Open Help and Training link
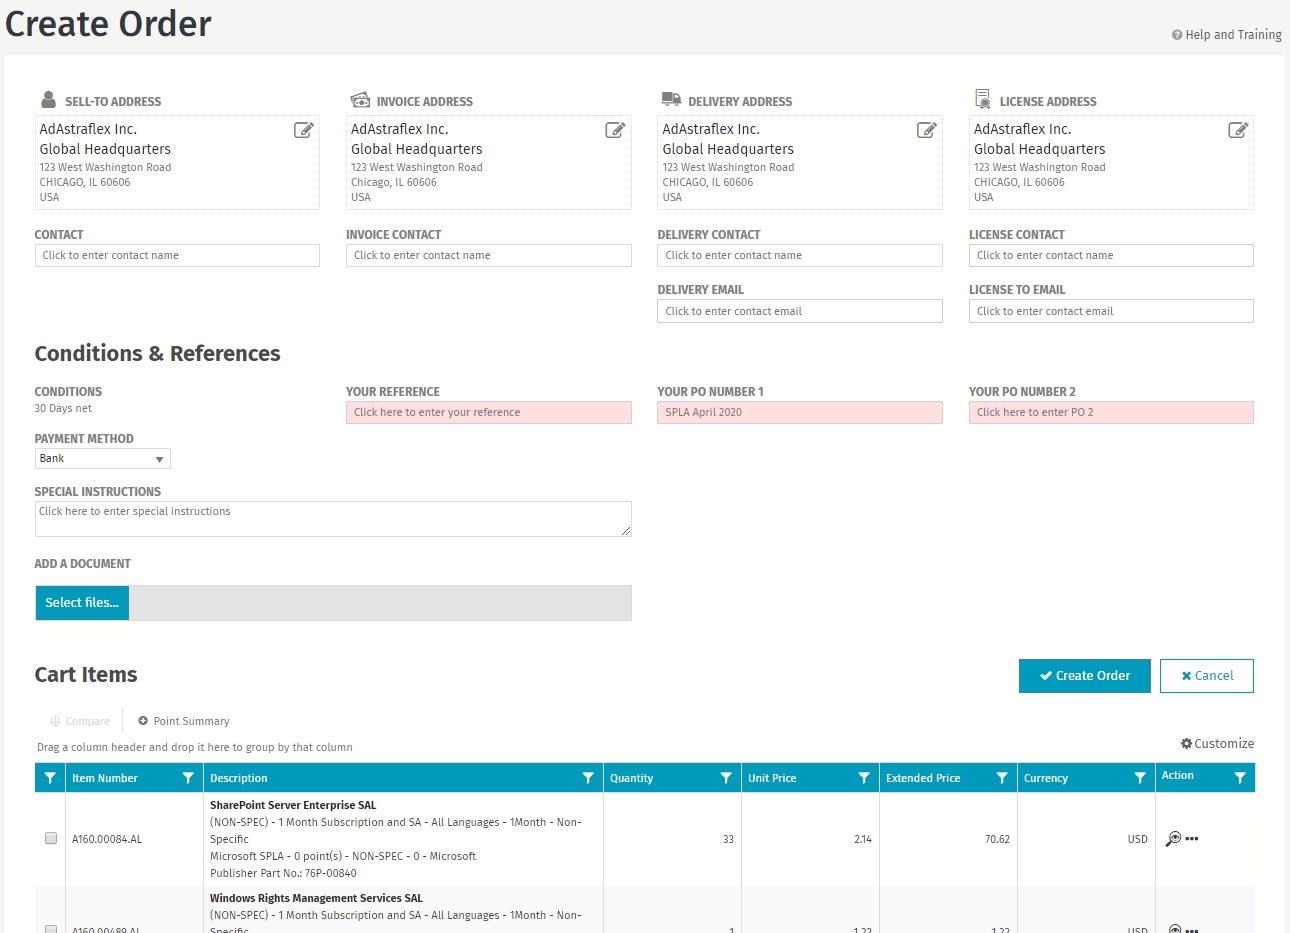Screen dimensions: 1290x933 tap(1227, 35)
